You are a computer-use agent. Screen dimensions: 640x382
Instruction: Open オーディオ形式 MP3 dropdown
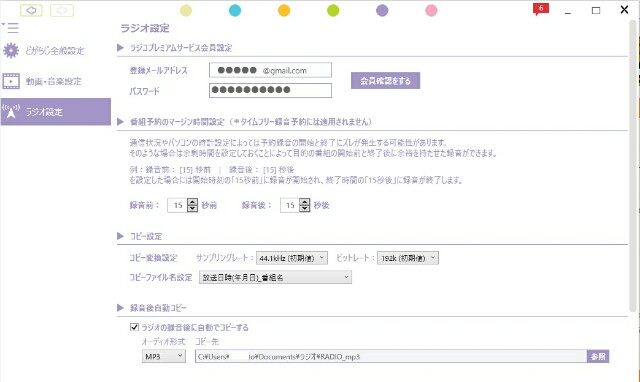click(x=164, y=356)
